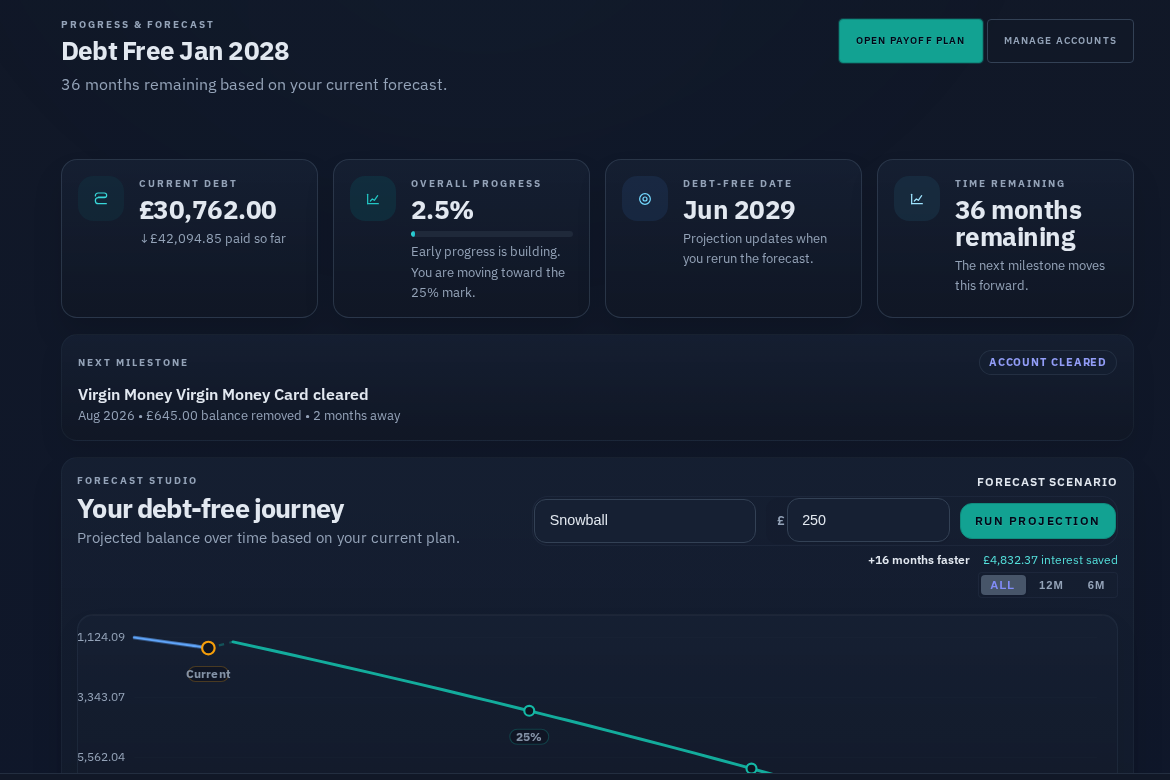Focus the extra payment amount field
This screenshot has height=780, width=1170.
click(868, 521)
